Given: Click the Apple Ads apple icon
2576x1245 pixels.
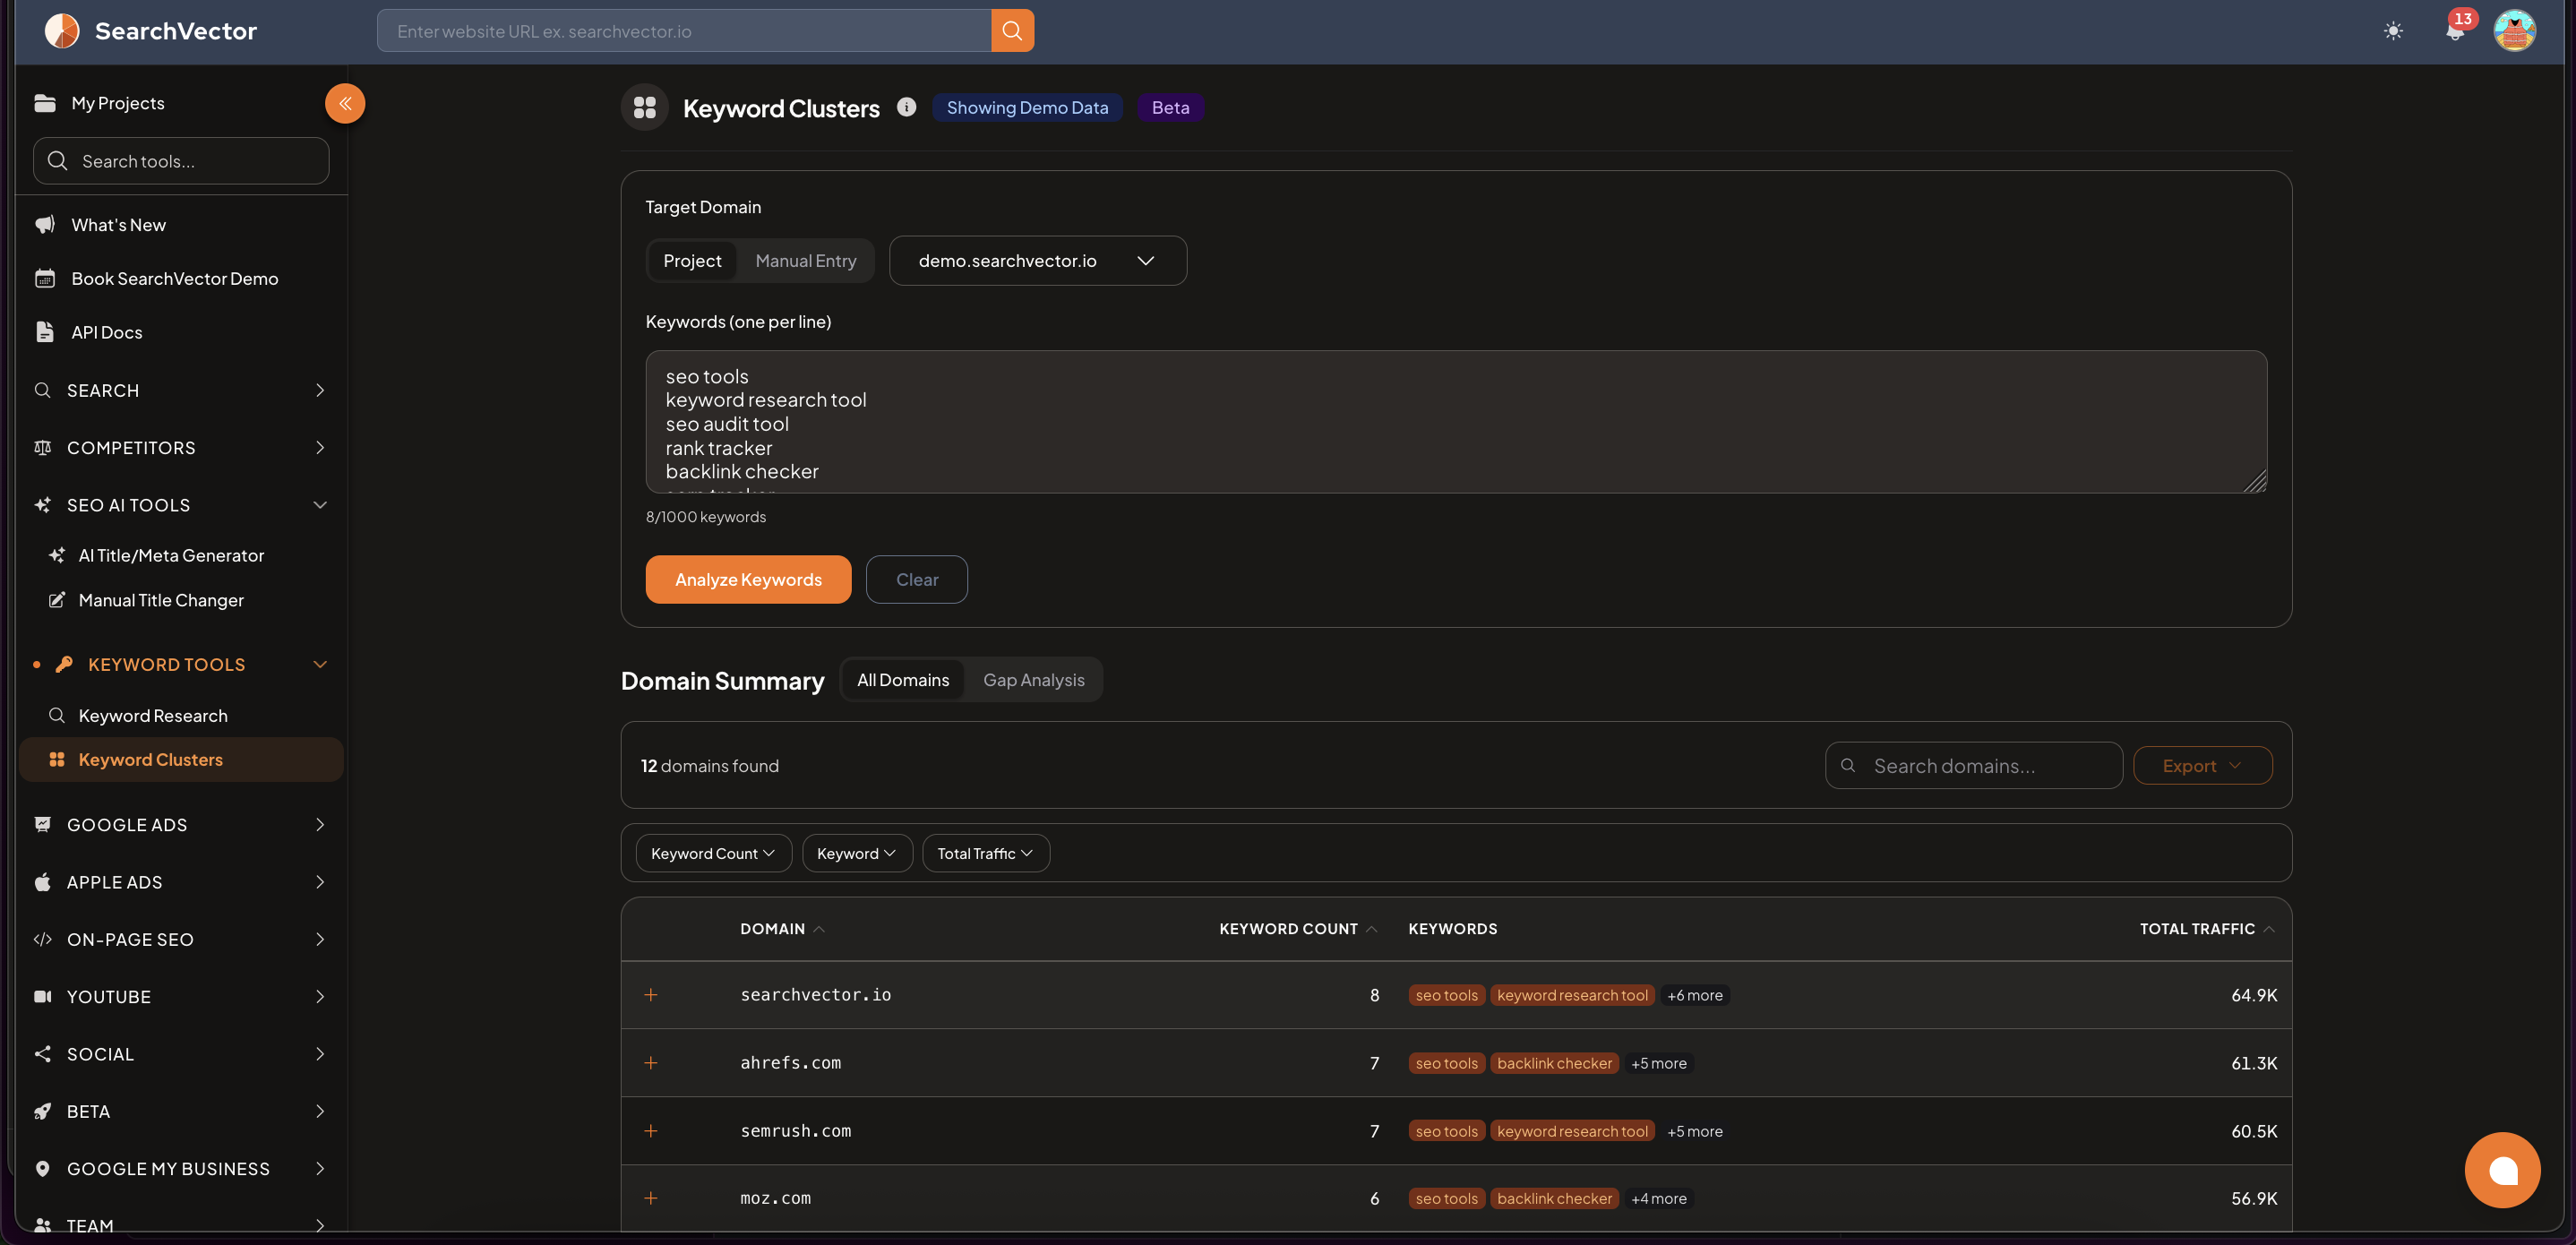Looking at the screenshot, I should click(x=42, y=882).
